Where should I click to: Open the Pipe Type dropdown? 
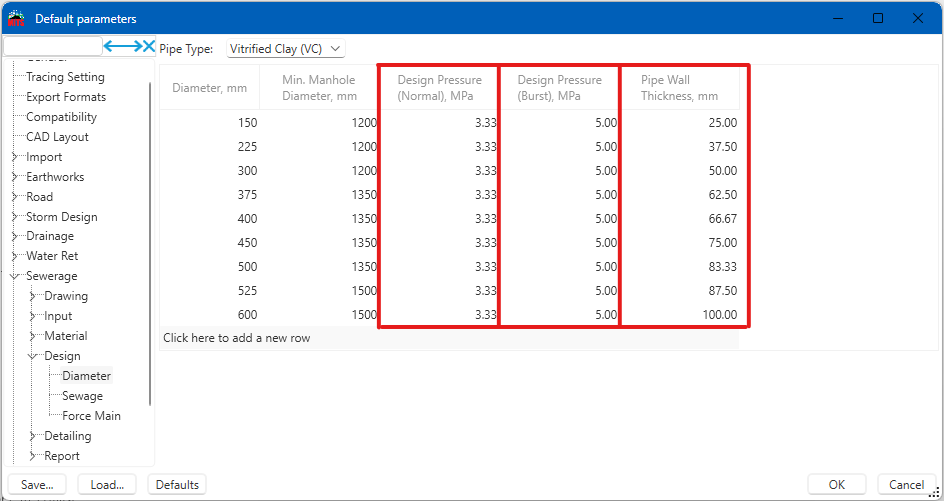coord(285,48)
